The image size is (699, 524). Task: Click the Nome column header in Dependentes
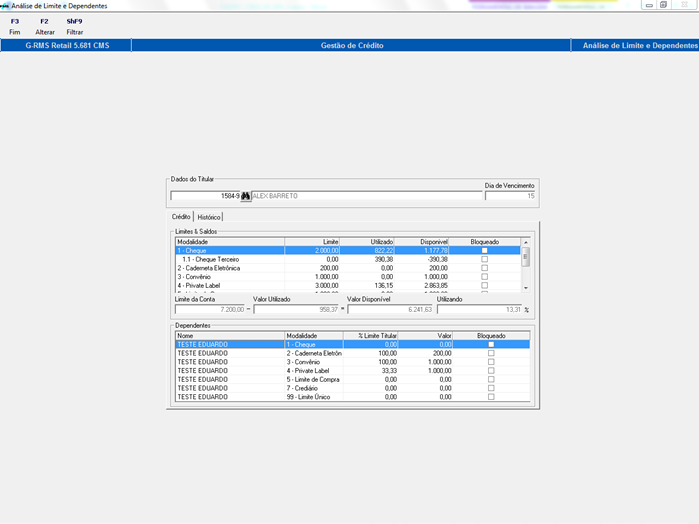click(x=230, y=335)
